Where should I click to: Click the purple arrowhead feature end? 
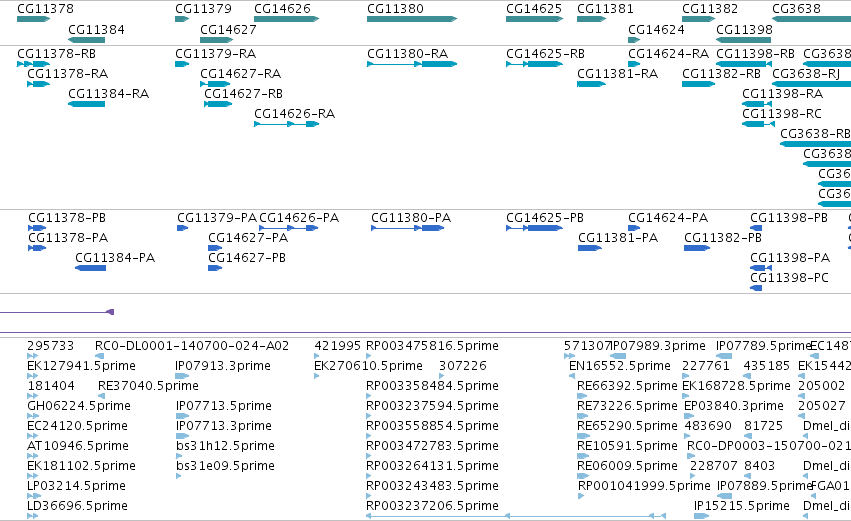pos(110,312)
